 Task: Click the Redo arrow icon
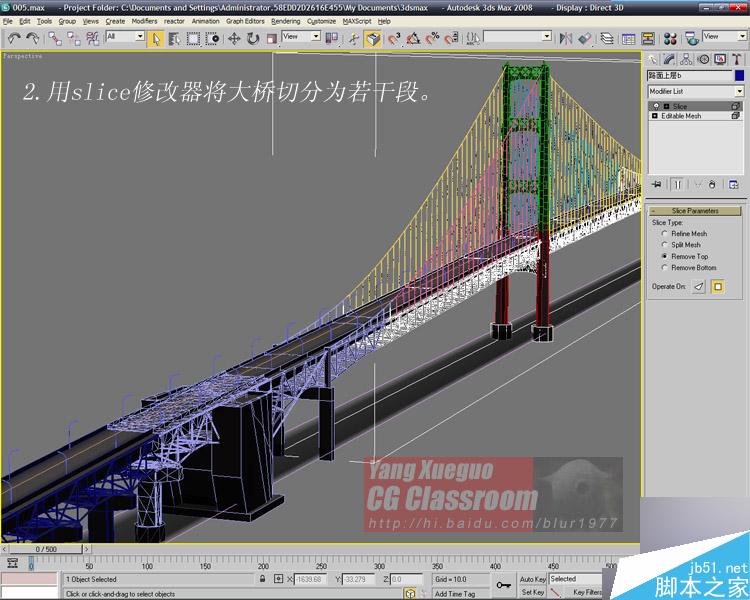33,38
